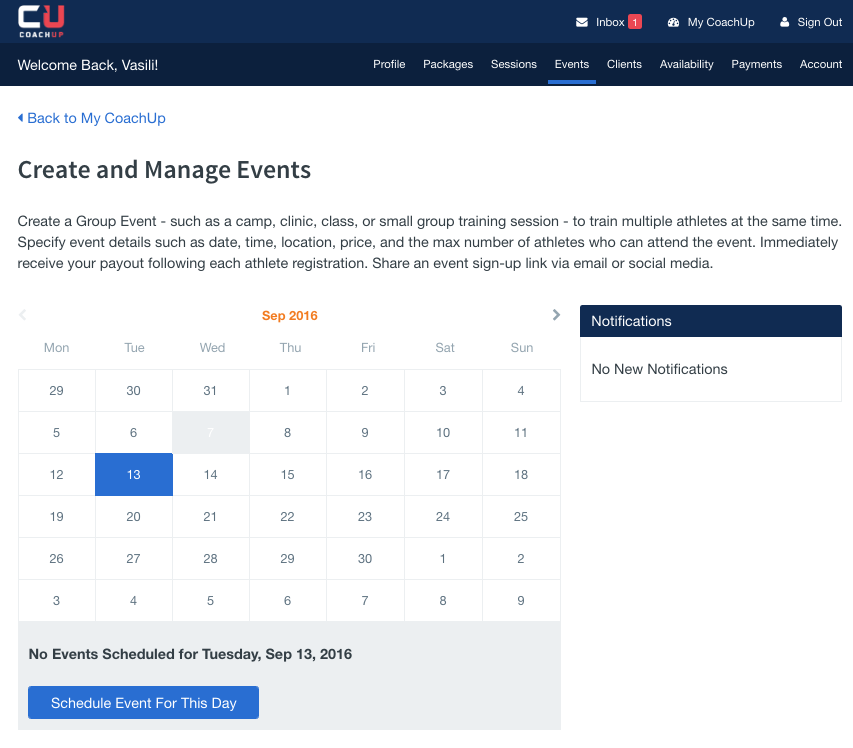Select September 22 in the calendar

click(x=288, y=516)
